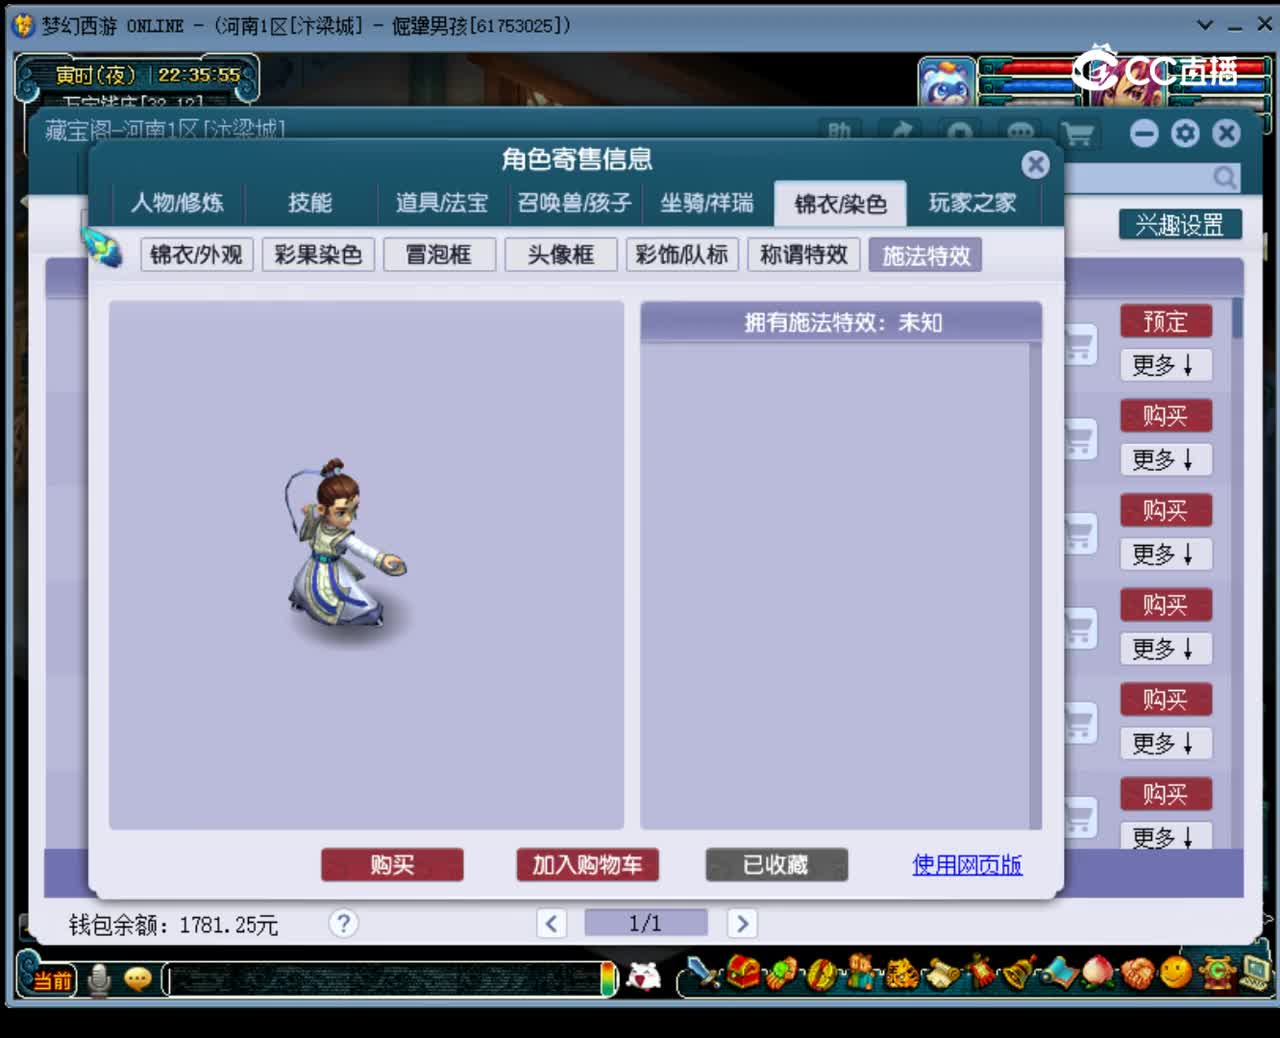Click the 兴趣设置 button
This screenshot has height=1038, width=1280.
tap(1180, 225)
